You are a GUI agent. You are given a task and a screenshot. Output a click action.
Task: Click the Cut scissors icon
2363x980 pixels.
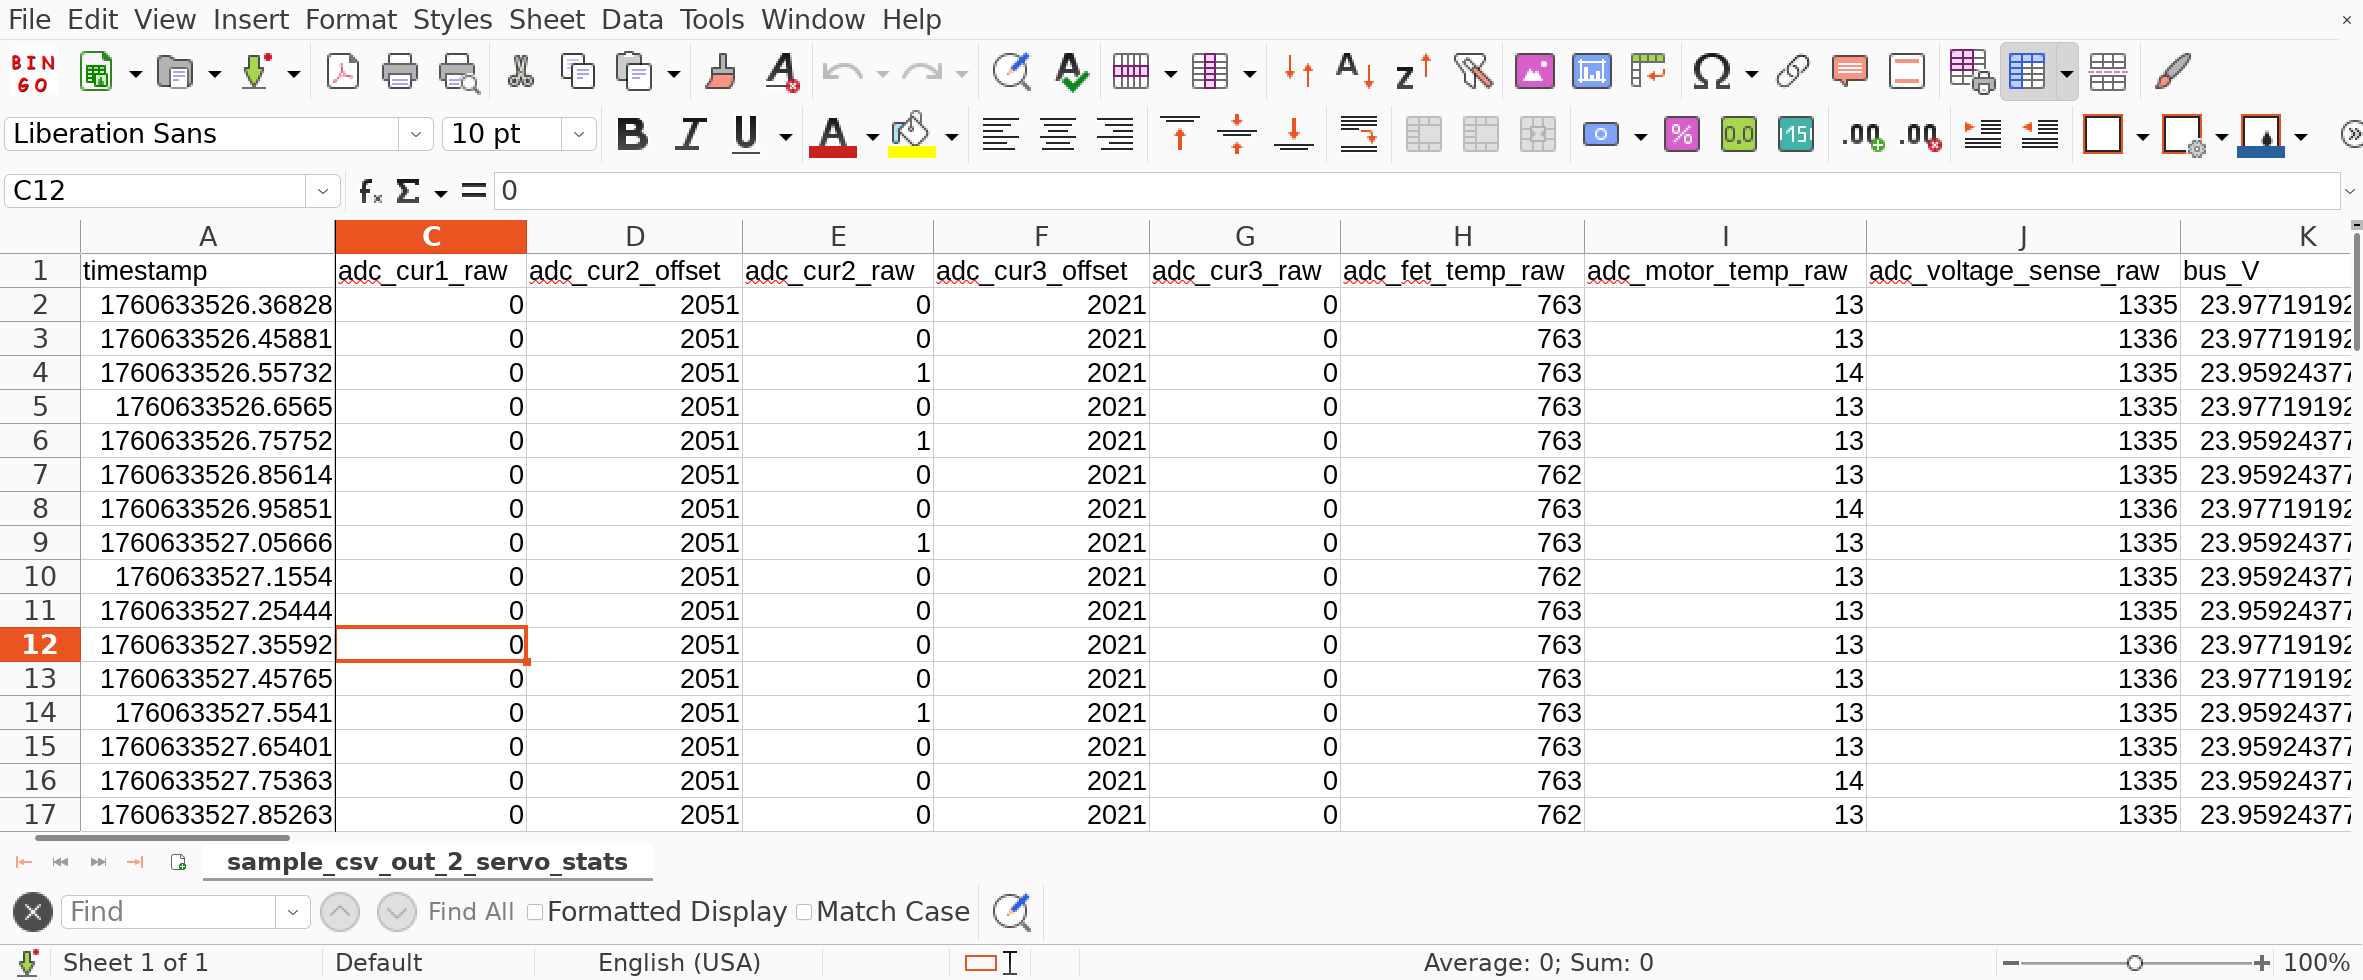[x=520, y=73]
